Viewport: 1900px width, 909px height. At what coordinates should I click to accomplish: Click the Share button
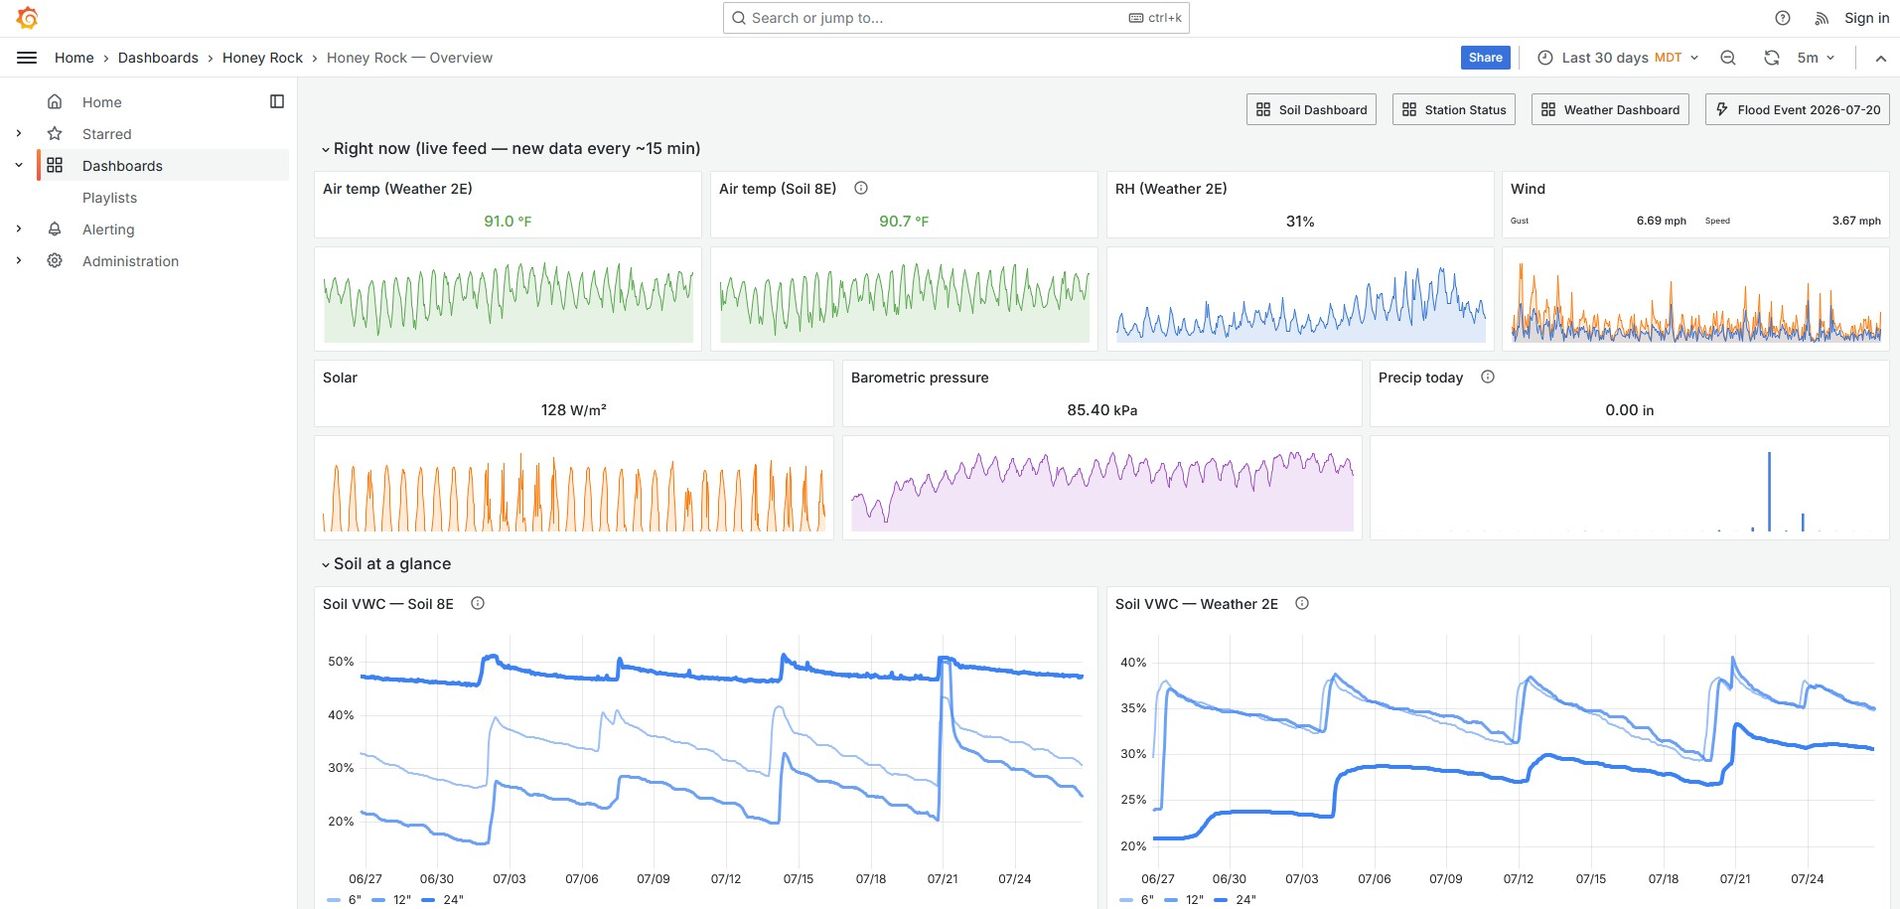(1485, 58)
